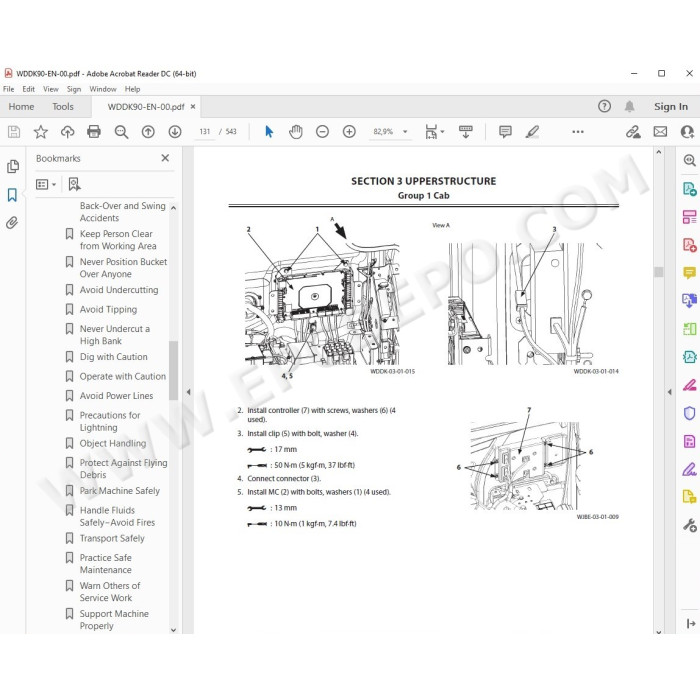Close the WDDK90-EN-00.pdf tab
The image size is (700, 700).
tap(193, 107)
